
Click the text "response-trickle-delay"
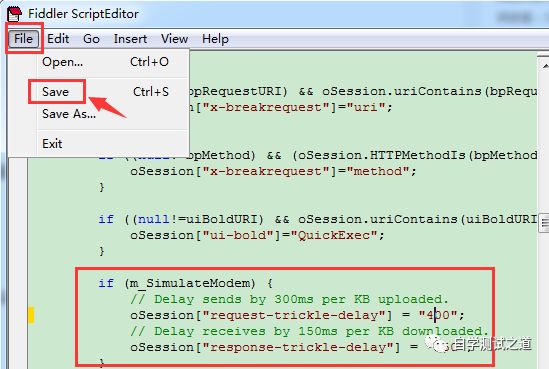click(x=297, y=347)
